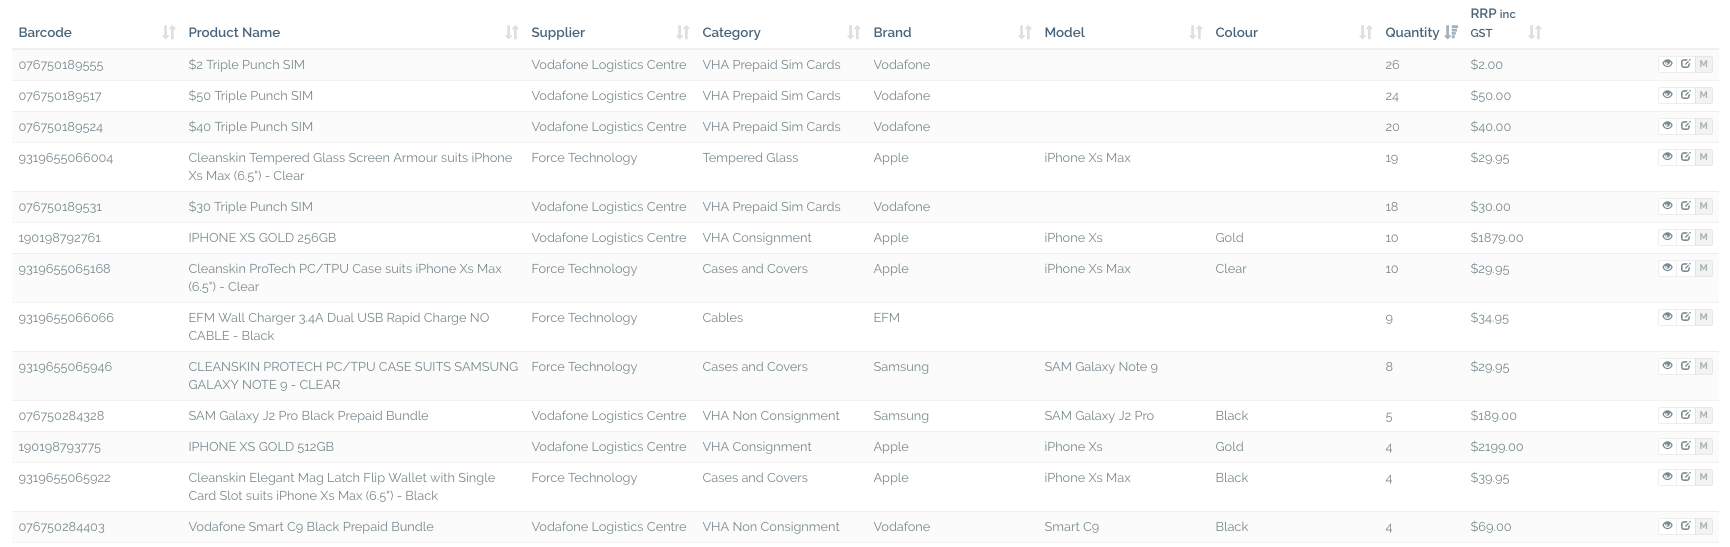
Task: Click M button on Vodafone Smart C9 row
Action: [1704, 526]
